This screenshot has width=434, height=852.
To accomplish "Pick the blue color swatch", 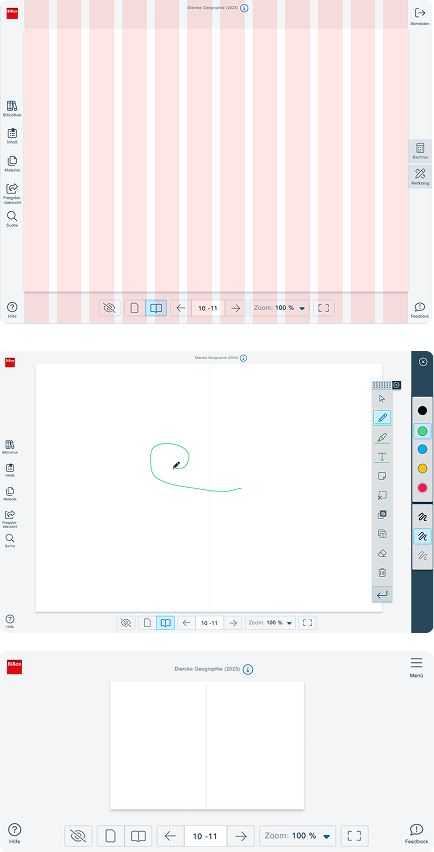I will tap(422, 449).
